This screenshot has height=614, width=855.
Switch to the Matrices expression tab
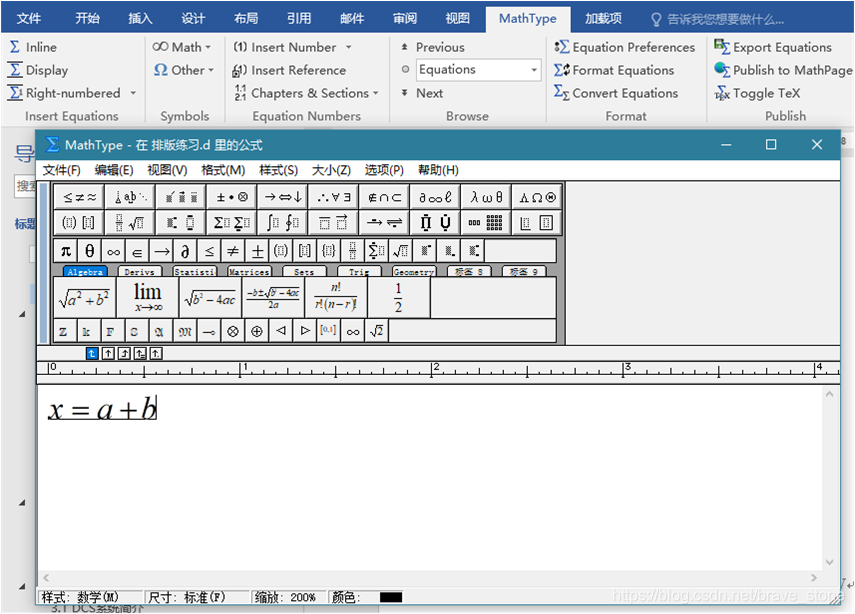[x=249, y=272]
